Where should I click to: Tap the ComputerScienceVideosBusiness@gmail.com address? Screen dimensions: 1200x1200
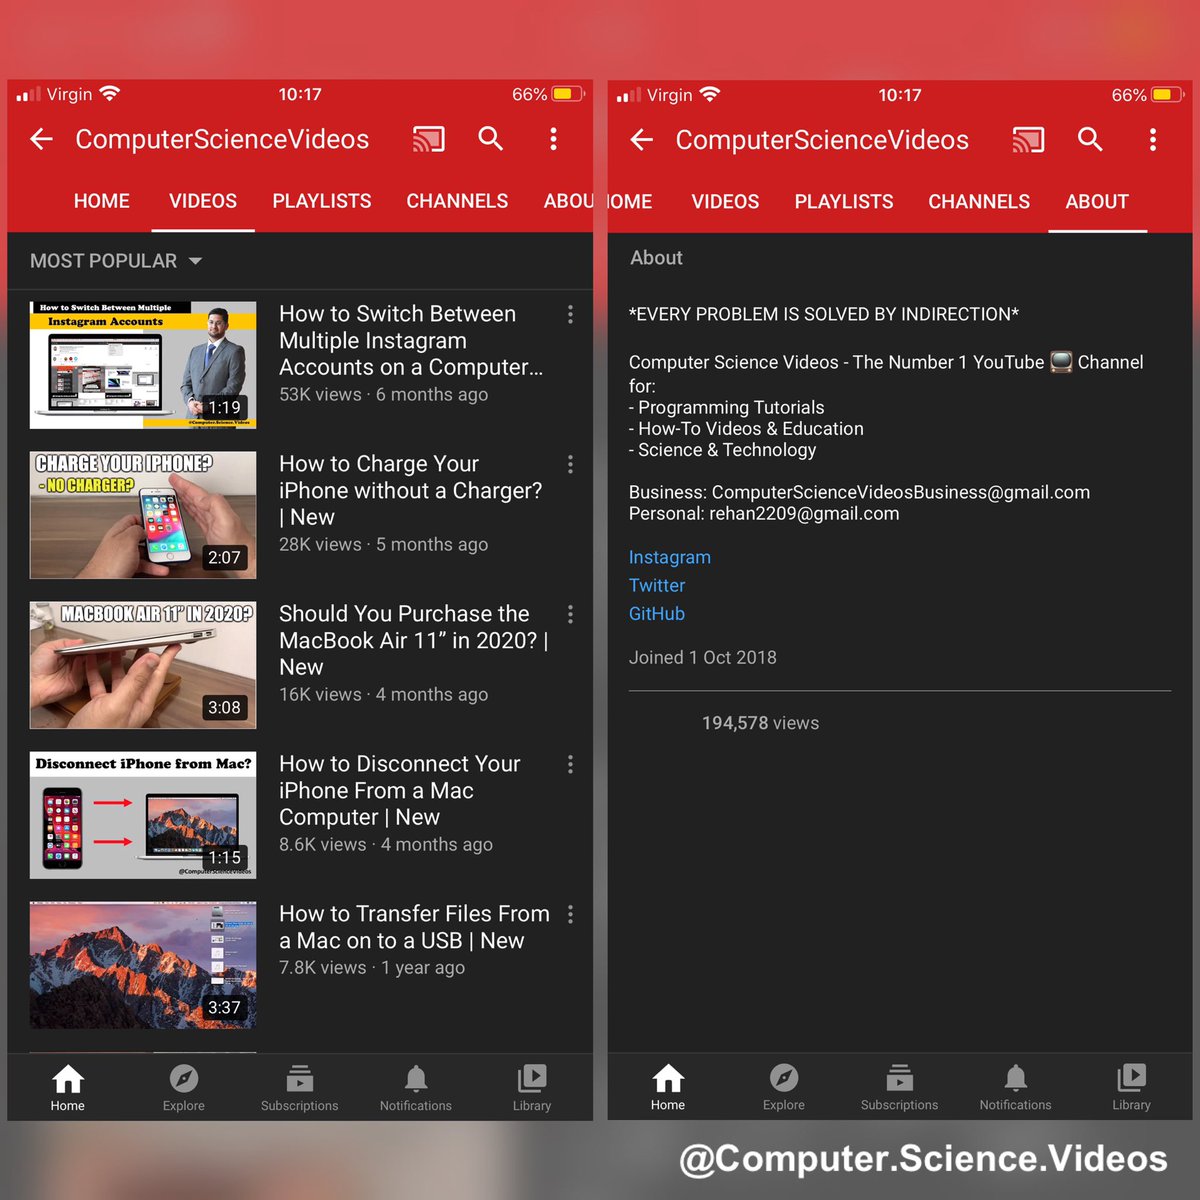(900, 492)
